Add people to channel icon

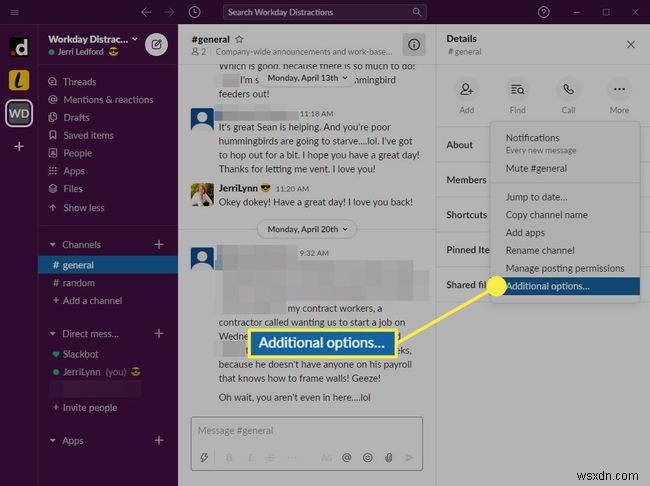pyautogui.click(x=466, y=90)
